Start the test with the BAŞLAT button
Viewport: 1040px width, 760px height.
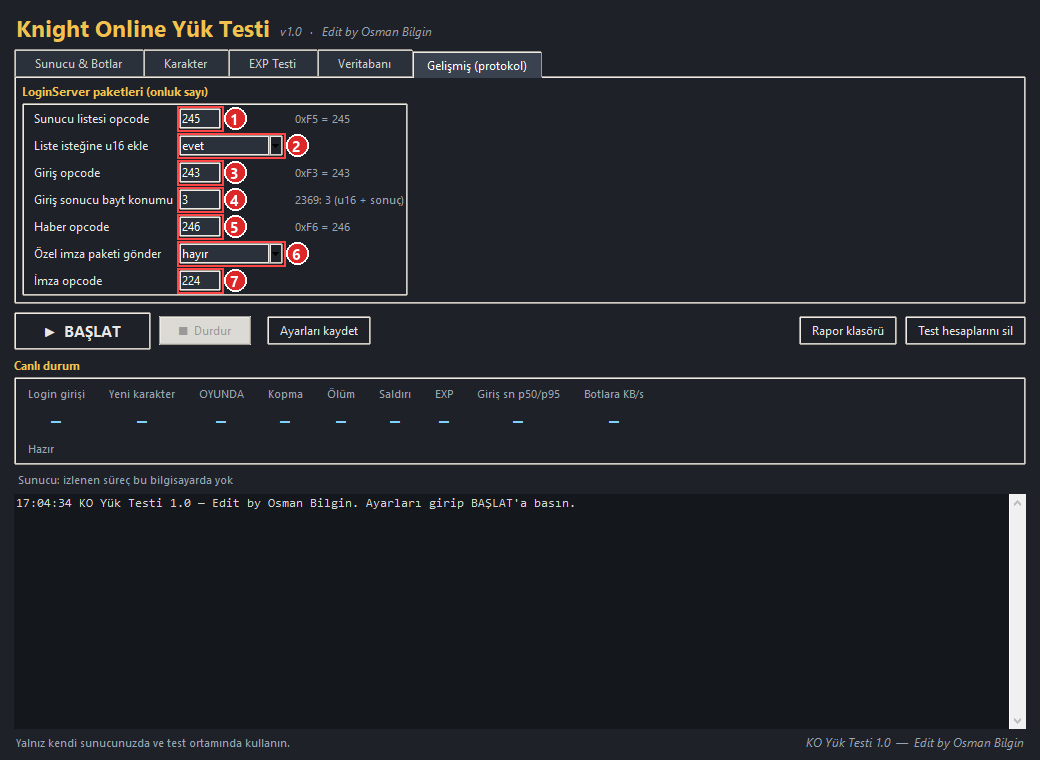82,331
